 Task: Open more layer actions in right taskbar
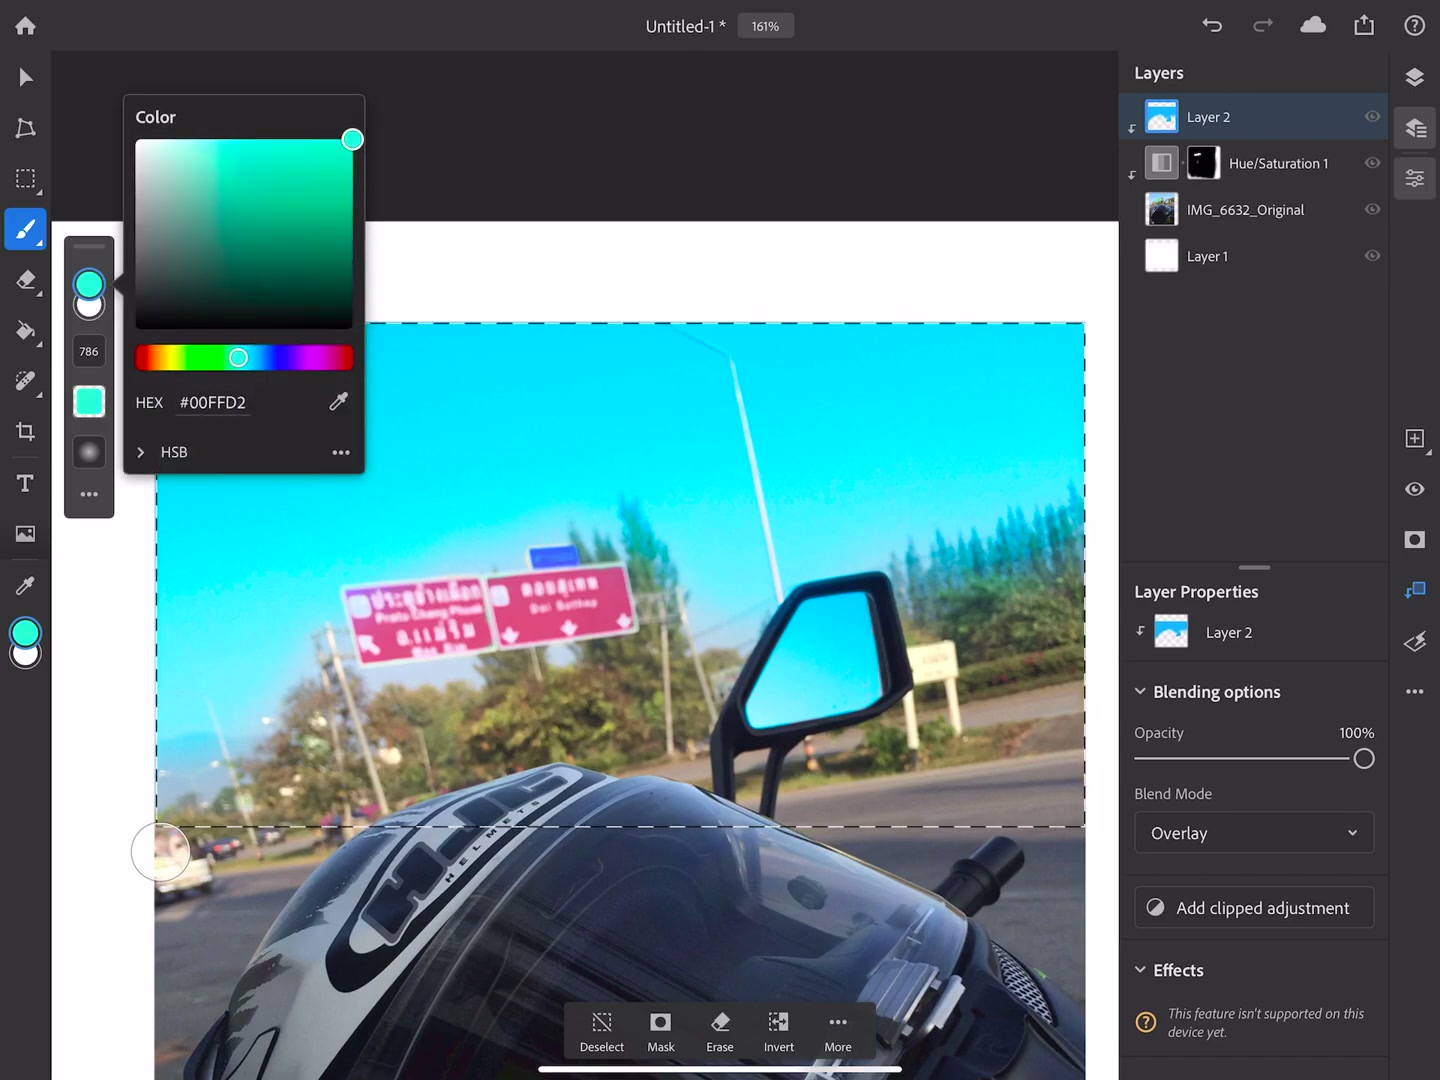(x=1414, y=691)
